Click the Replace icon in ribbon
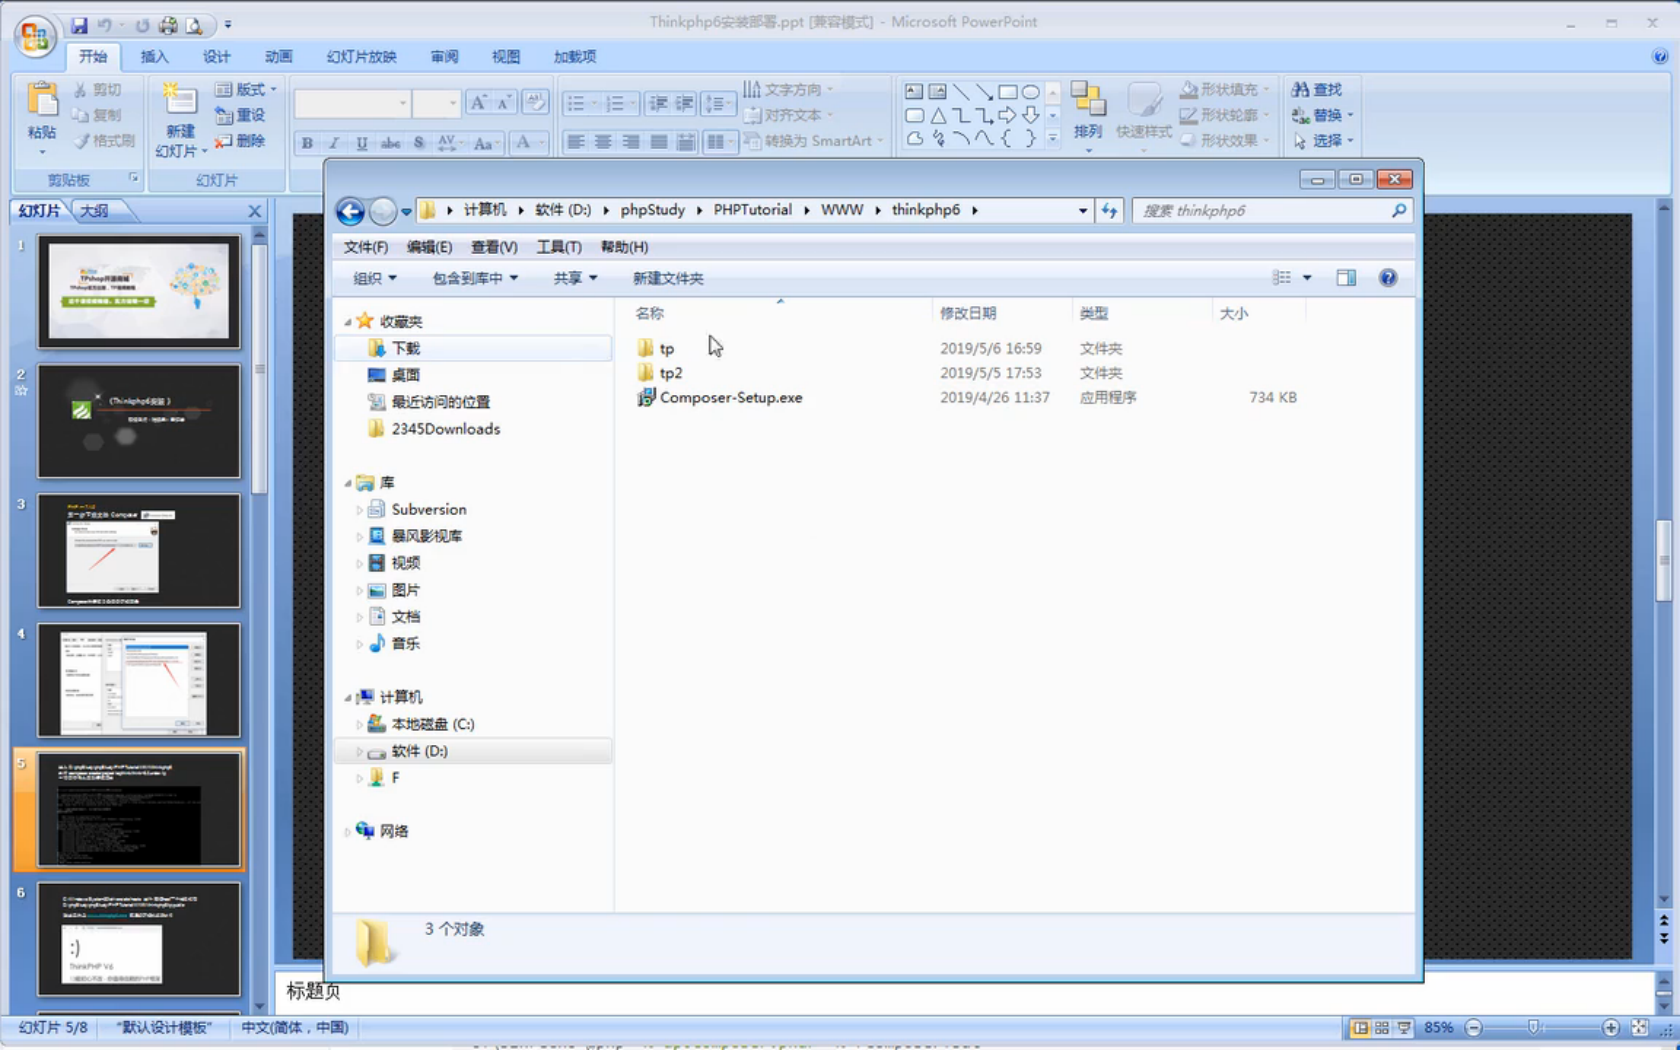 [1301, 115]
